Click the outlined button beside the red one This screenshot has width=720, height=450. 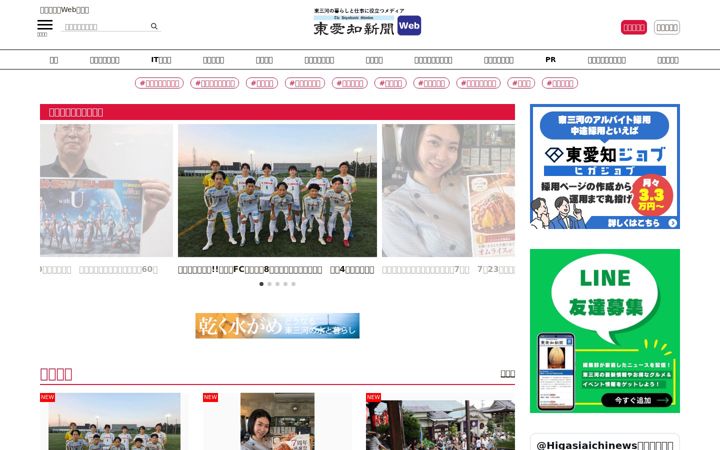pos(667,28)
